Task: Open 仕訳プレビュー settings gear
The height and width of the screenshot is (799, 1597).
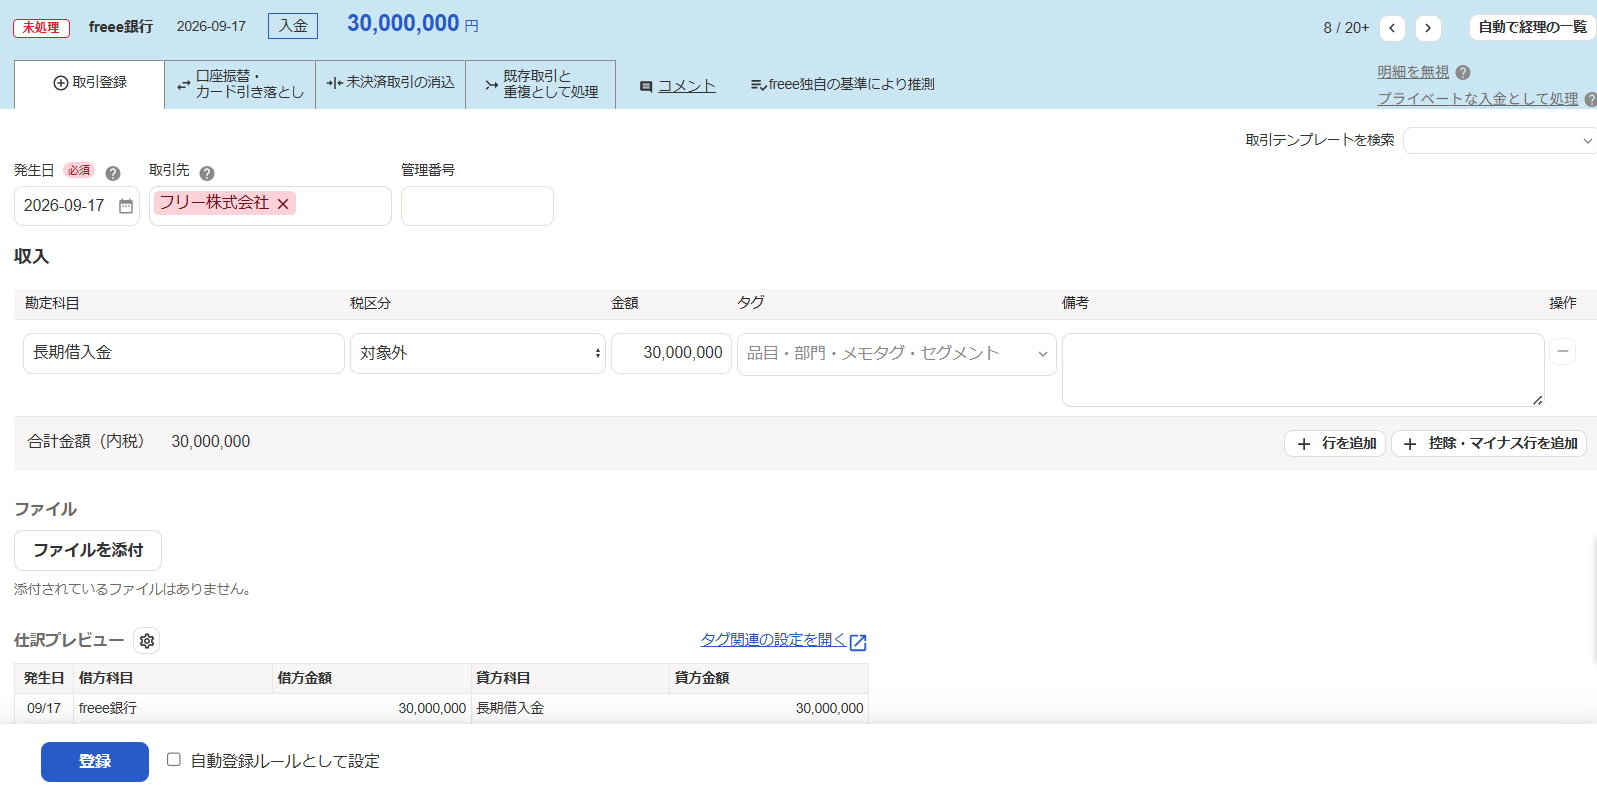Action: (x=147, y=641)
